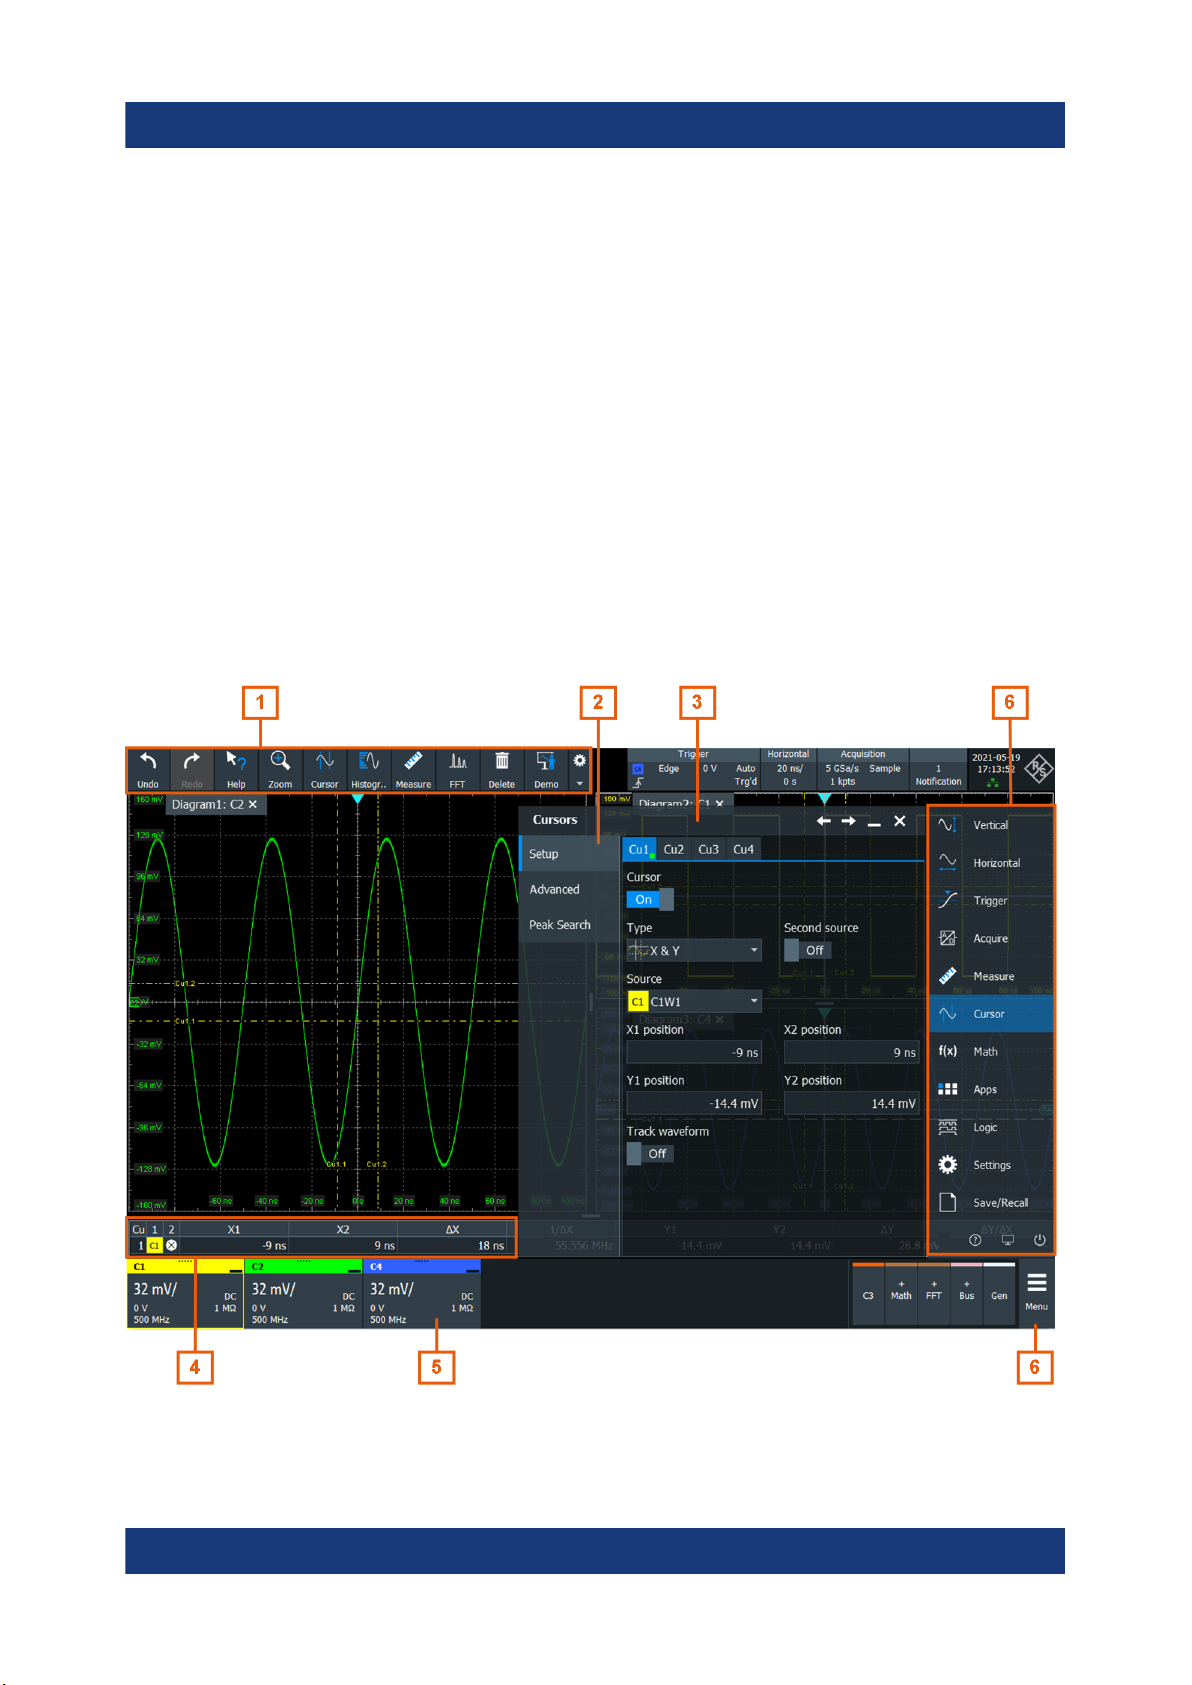This screenshot has width=1192, height=1685.
Task: Select the FFT tool in toolbar
Action: click(x=457, y=770)
